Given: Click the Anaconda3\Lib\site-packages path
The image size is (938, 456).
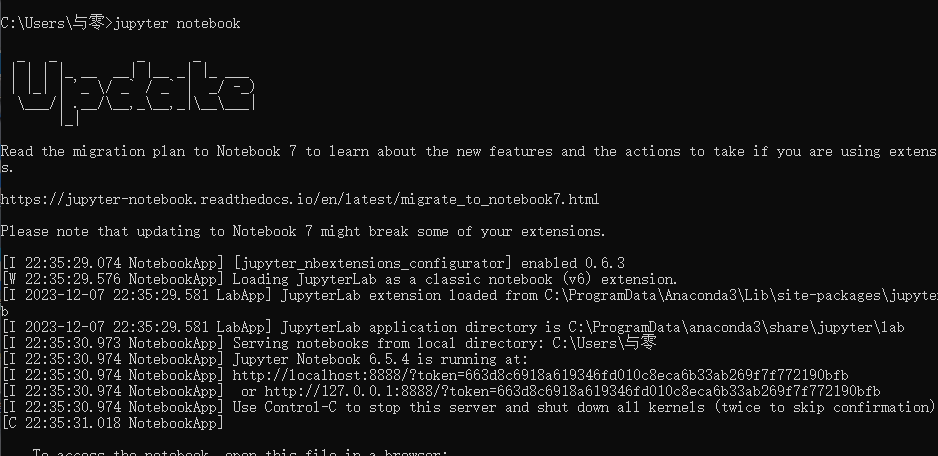Looking at the screenshot, I should pos(741,296).
